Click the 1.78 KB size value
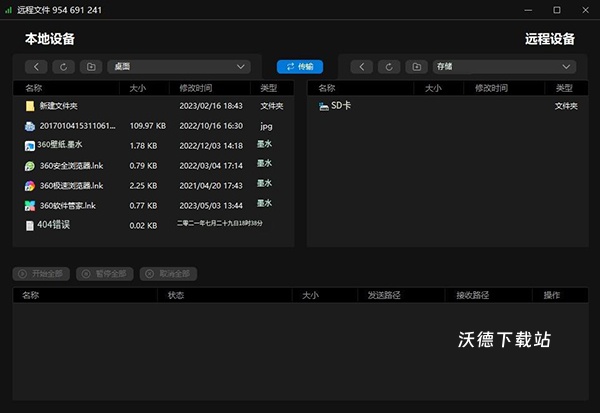Screen dimensions: 600x413 point(143,145)
